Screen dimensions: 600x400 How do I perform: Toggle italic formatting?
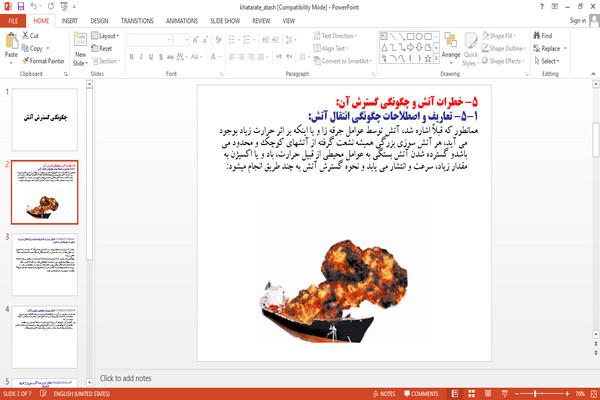tap(141, 57)
